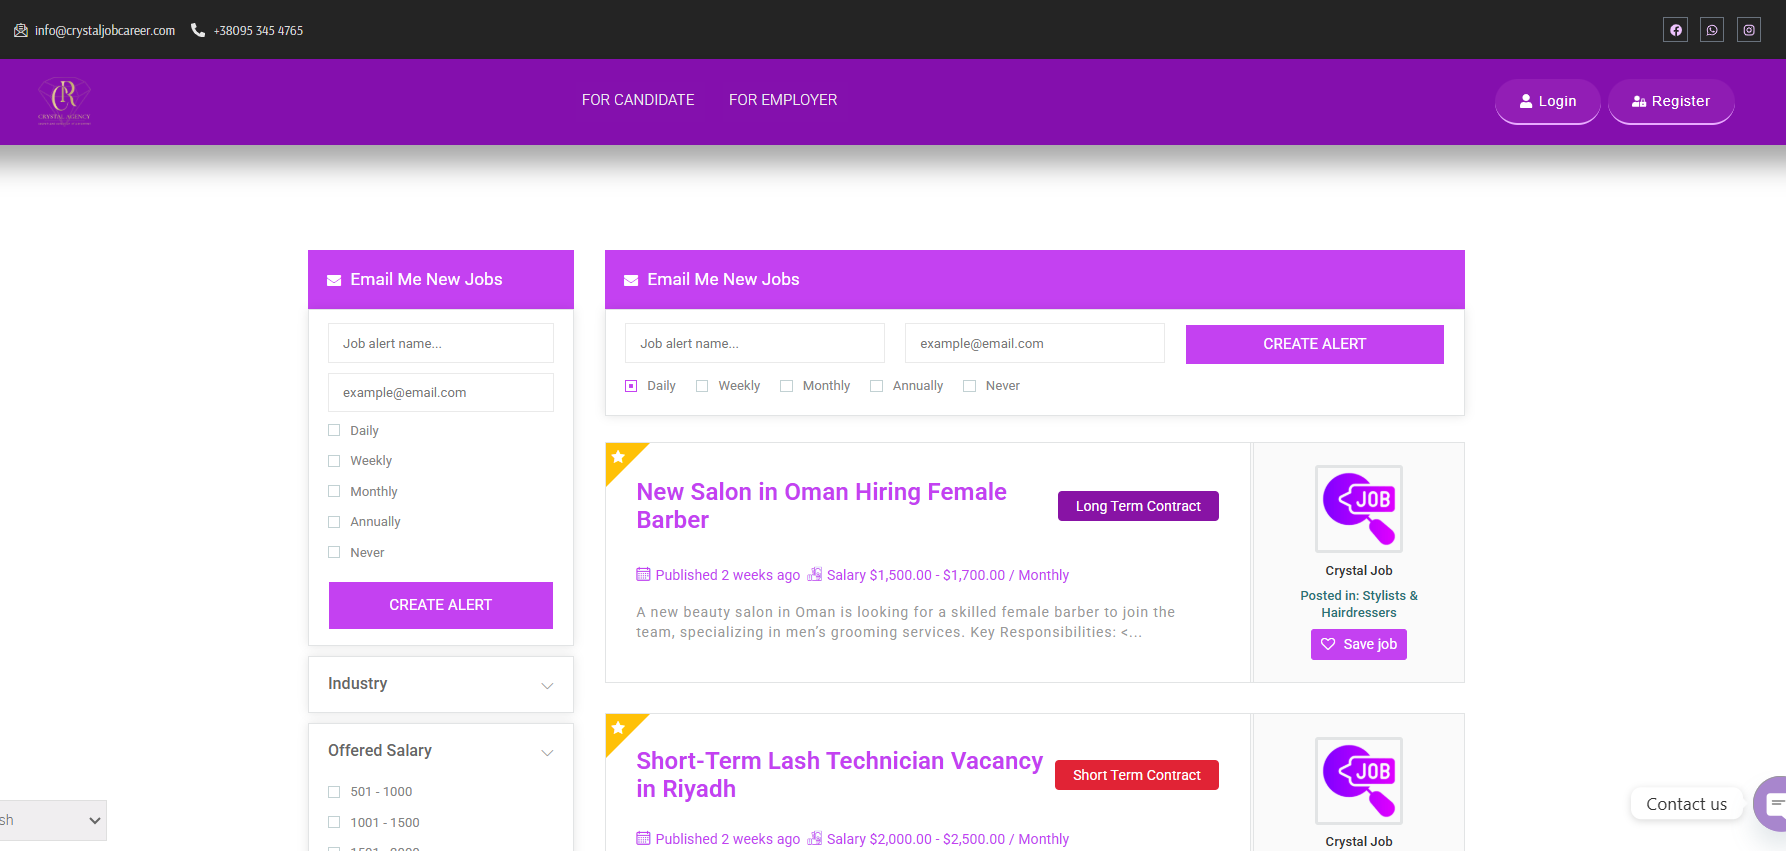Check the 1001 - 1500 salary filter
1786x851 pixels.
point(334,822)
